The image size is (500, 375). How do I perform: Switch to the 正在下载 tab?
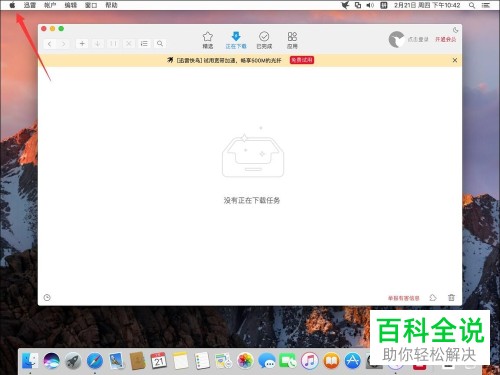(236, 40)
